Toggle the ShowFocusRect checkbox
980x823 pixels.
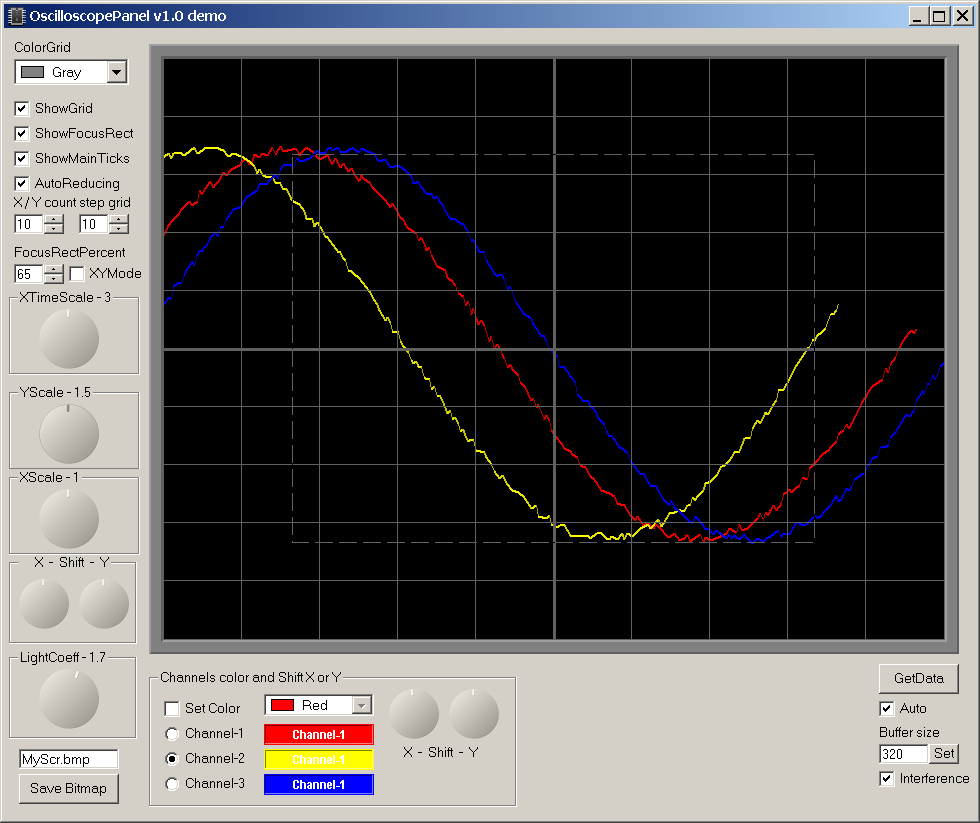[x=22, y=134]
